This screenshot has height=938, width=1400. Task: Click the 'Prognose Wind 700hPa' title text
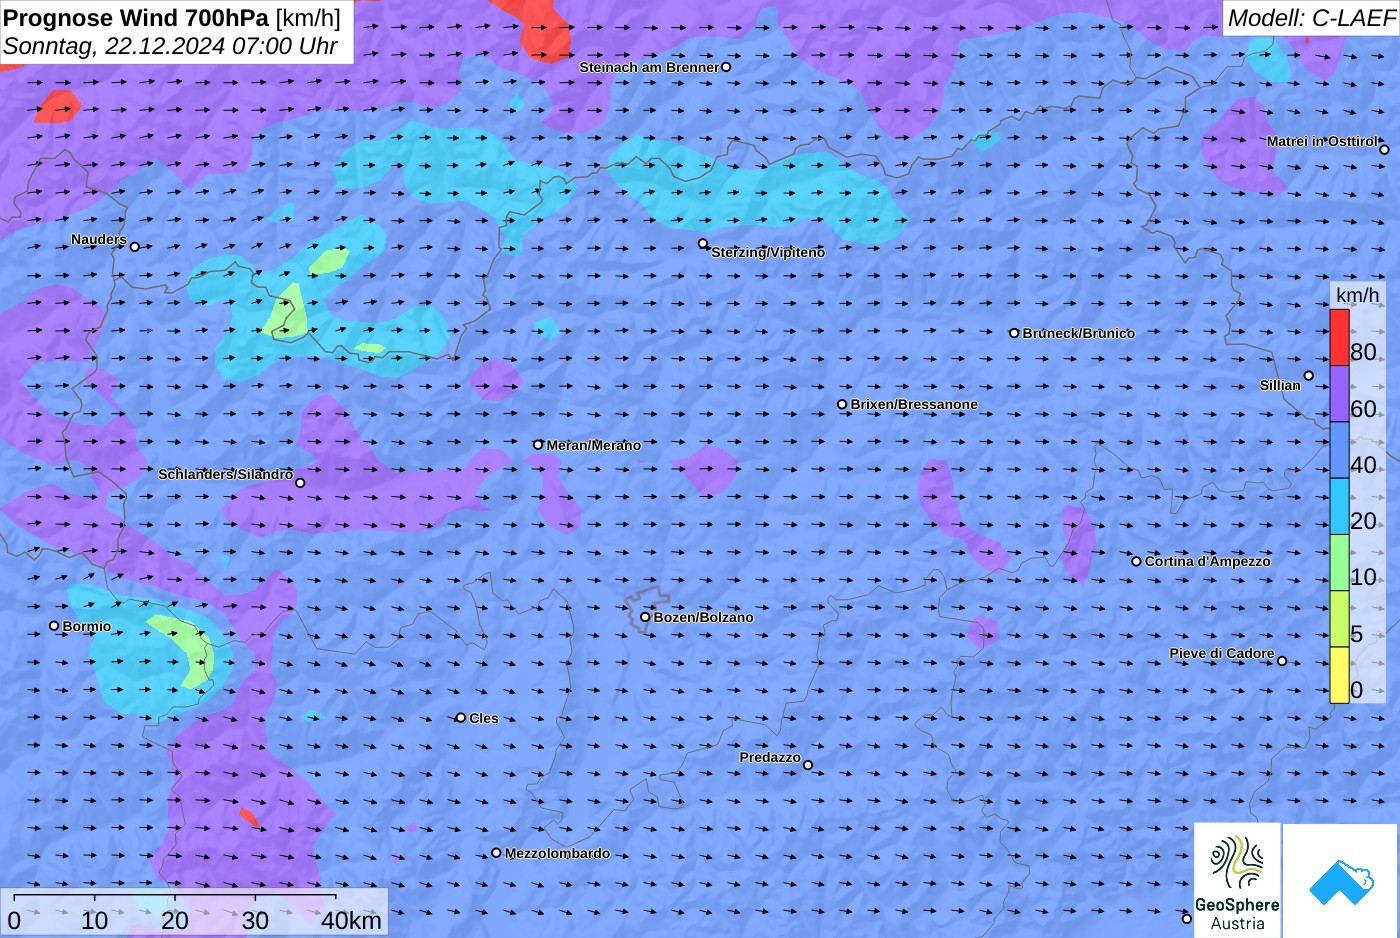pyautogui.click(x=136, y=18)
